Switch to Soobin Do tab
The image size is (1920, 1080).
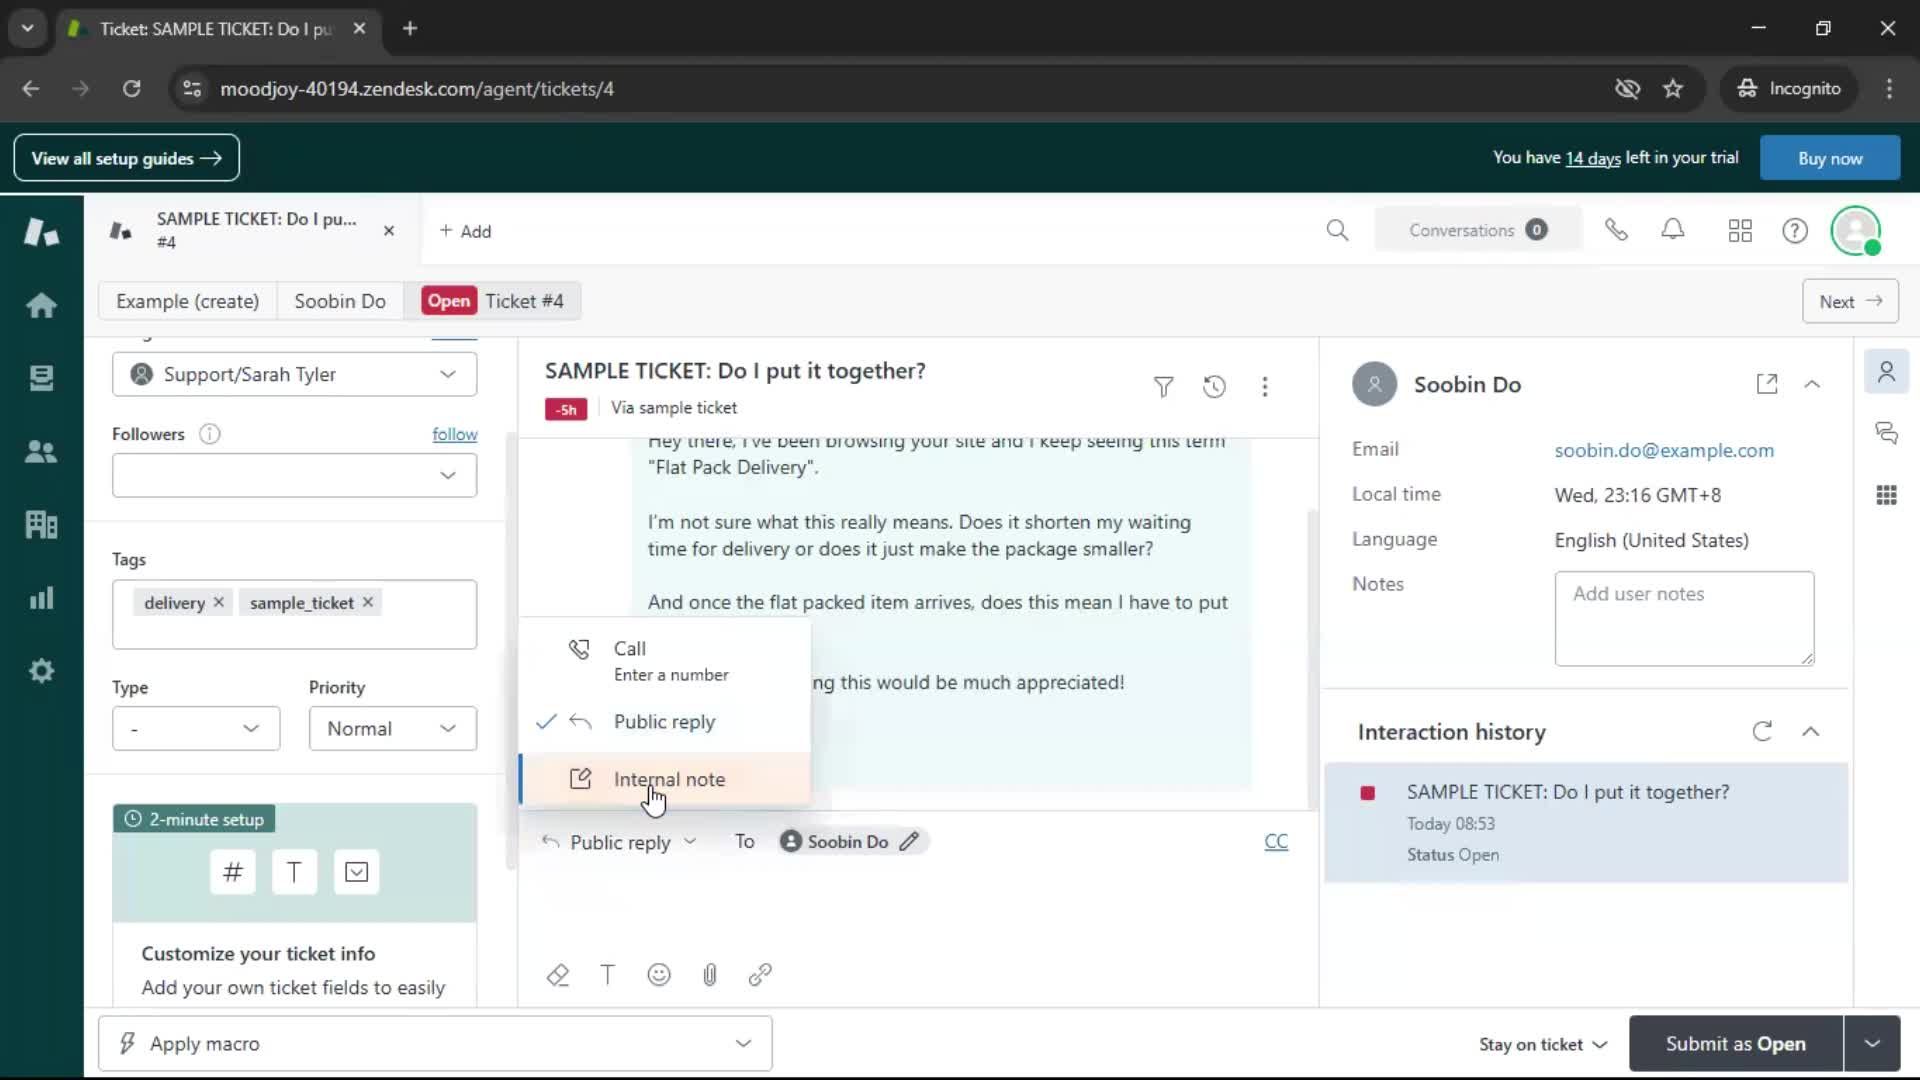(340, 301)
